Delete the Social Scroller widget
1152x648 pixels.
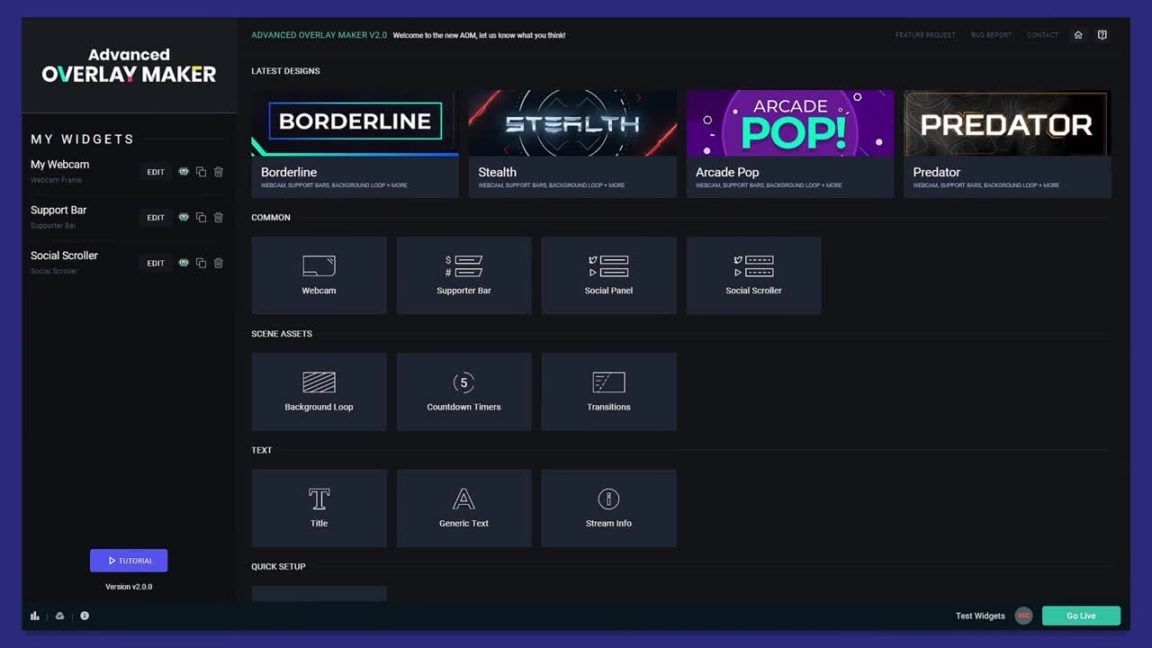coord(218,262)
